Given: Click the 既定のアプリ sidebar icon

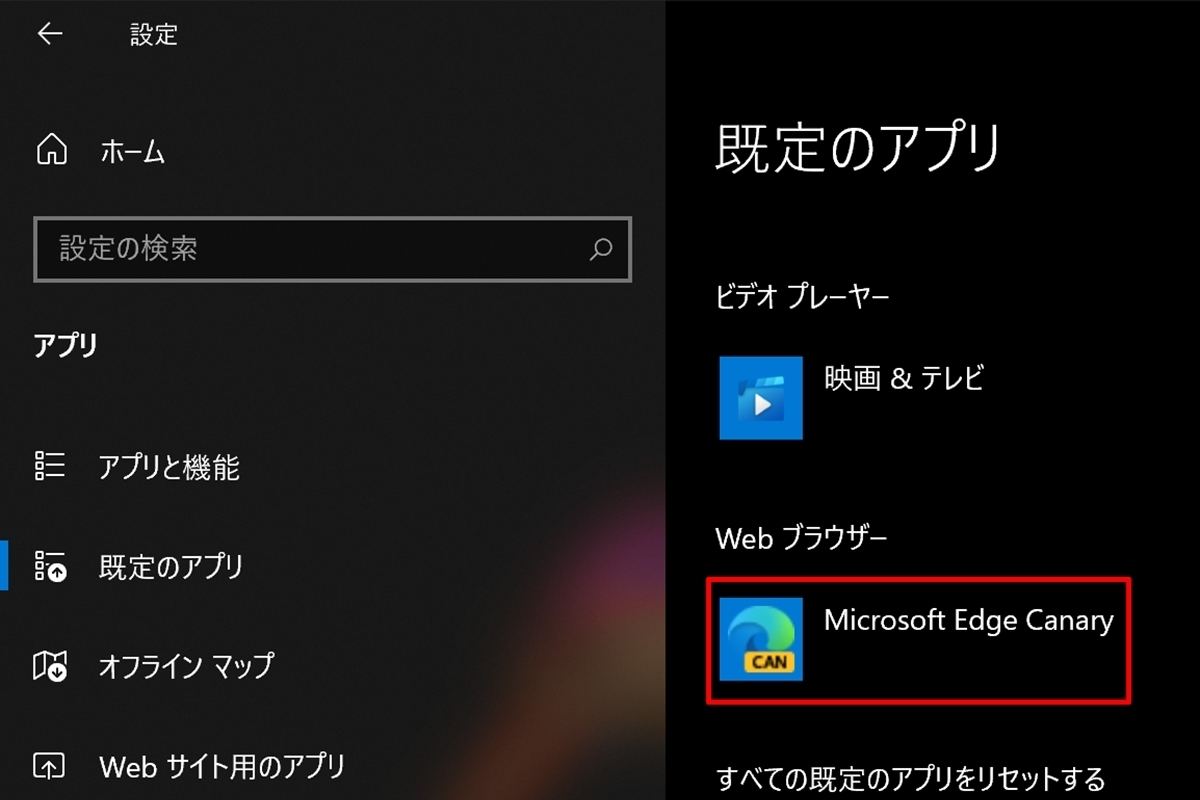Looking at the screenshot, I should click(x=50, y=566).
